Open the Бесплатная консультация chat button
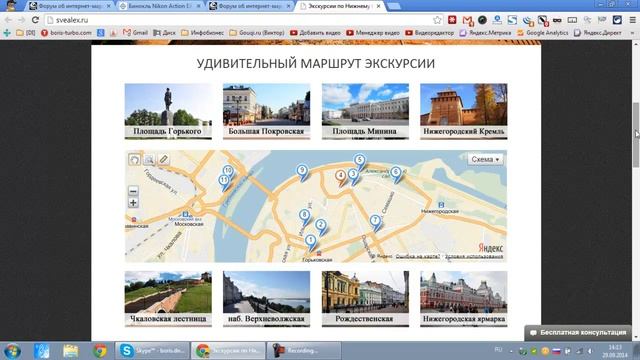Image resolution: width=640 pixels, height=360 pixels. coord(578,333)
